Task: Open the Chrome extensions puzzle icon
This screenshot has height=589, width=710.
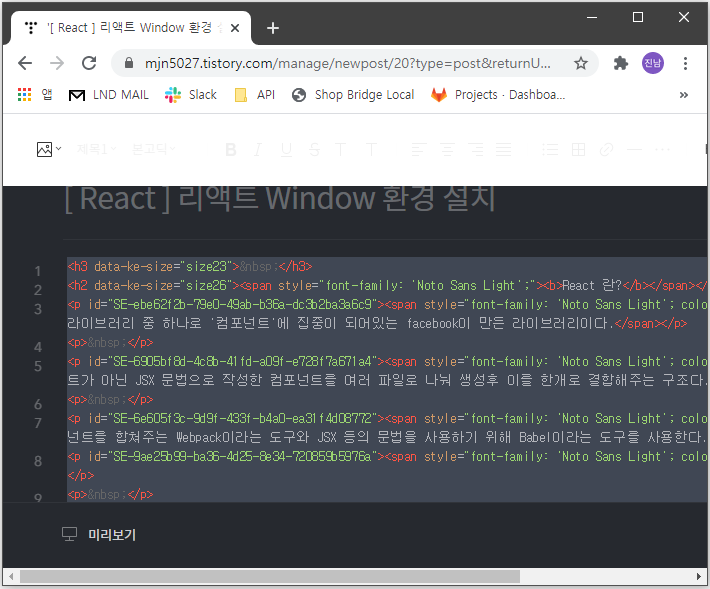Action: (x=621, y=63)
